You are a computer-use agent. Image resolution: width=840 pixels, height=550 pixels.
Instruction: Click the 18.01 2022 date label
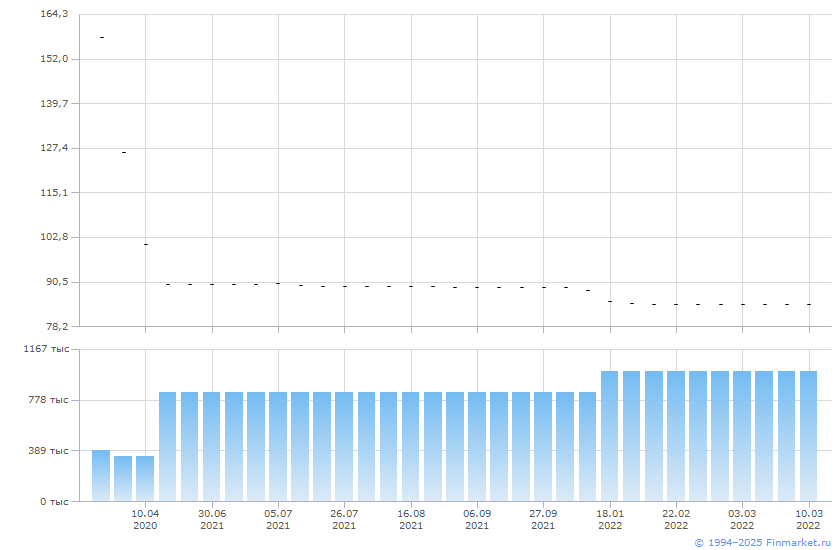coord(610,519)
